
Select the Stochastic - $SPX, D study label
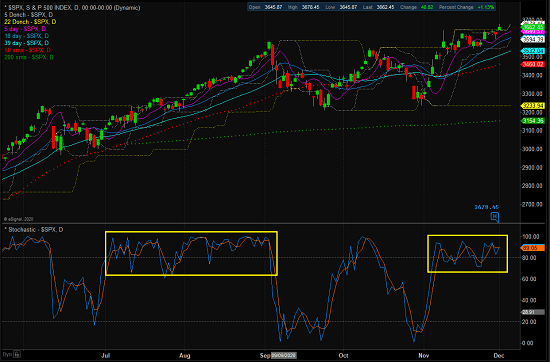click(x=35, y=229)
